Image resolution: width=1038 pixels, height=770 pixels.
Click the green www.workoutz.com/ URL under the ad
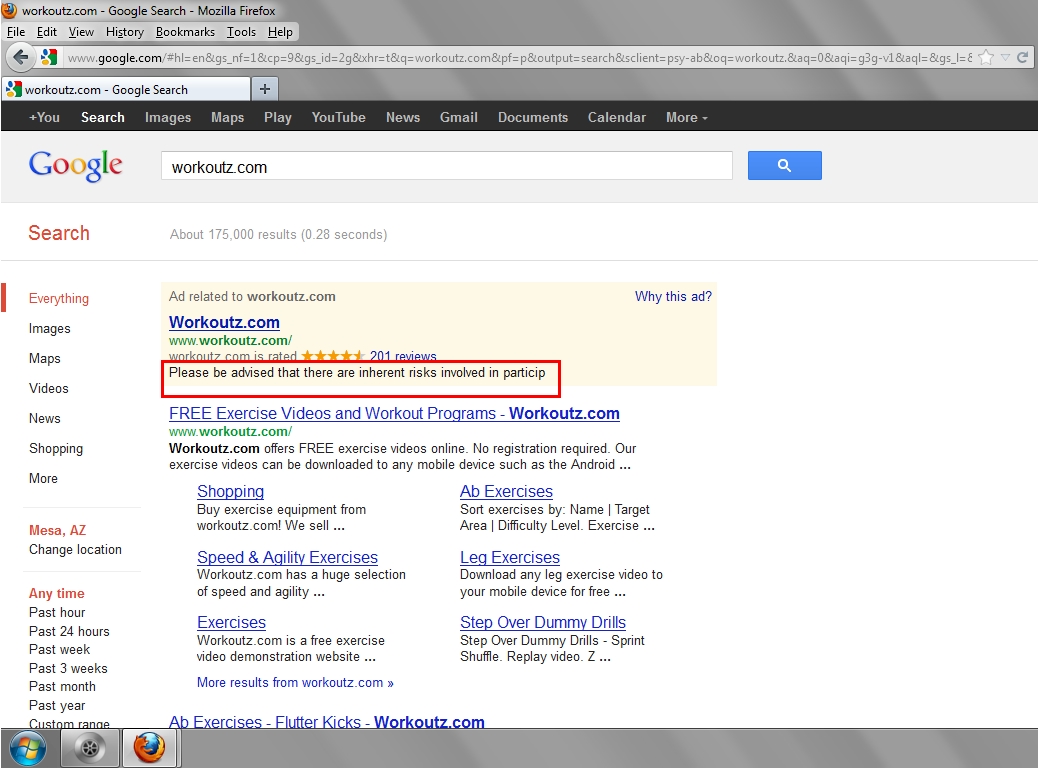(230, 340)
